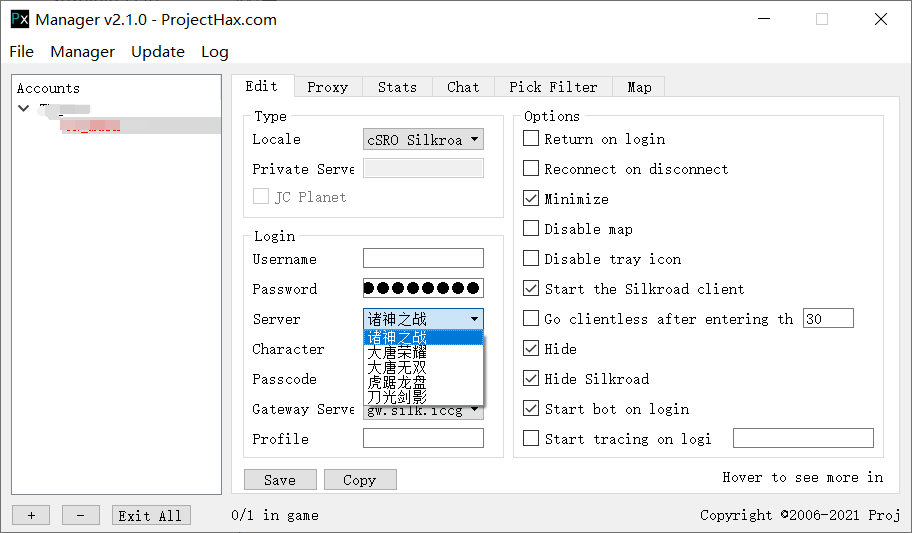This screenshot has height=533, width=912.
Task: Toggle Reconnect on disconnect checkbox
Action: pos(531,169)
